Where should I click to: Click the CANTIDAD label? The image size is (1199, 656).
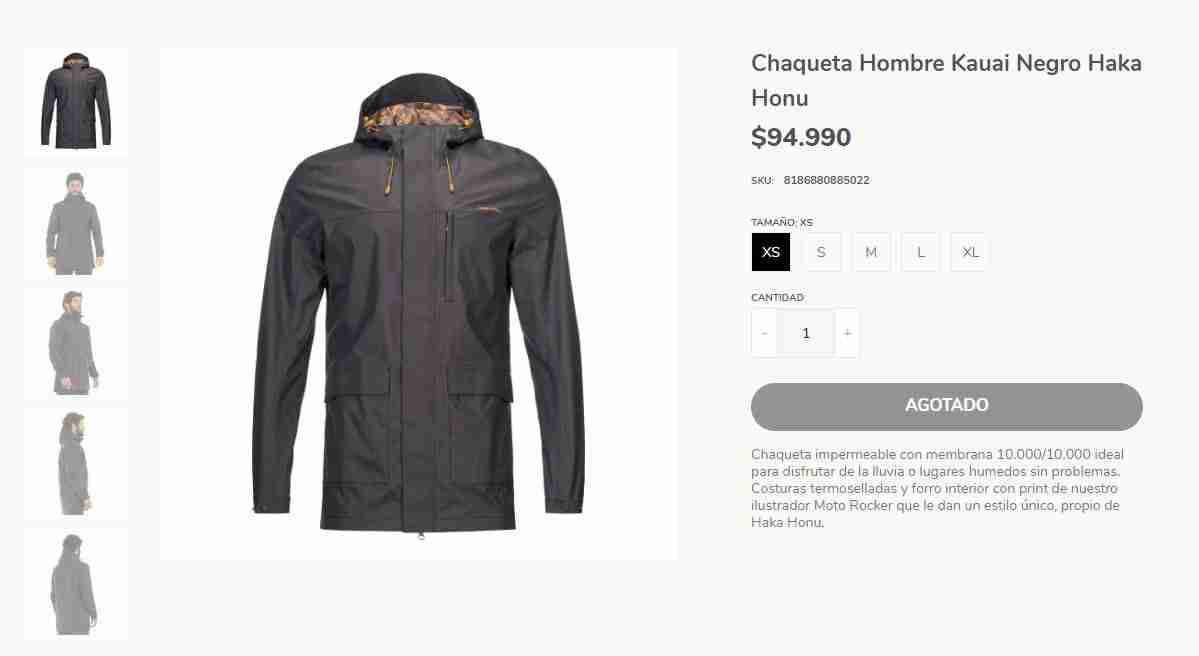[777, 297]
